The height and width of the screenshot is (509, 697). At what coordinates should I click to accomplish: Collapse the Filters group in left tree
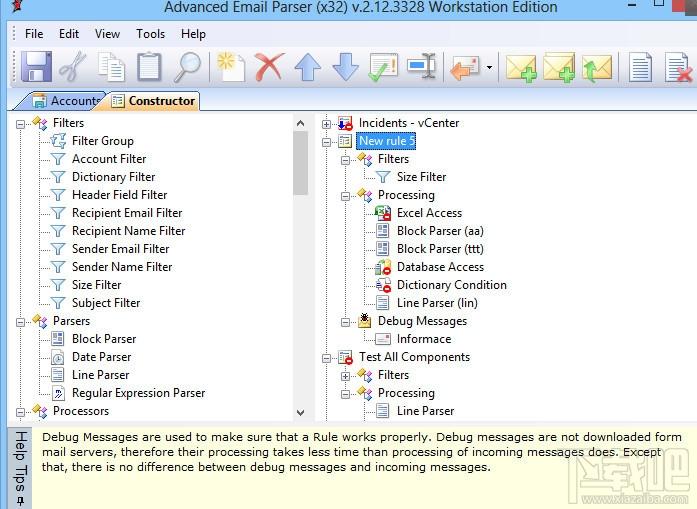[x=20, y=124]
